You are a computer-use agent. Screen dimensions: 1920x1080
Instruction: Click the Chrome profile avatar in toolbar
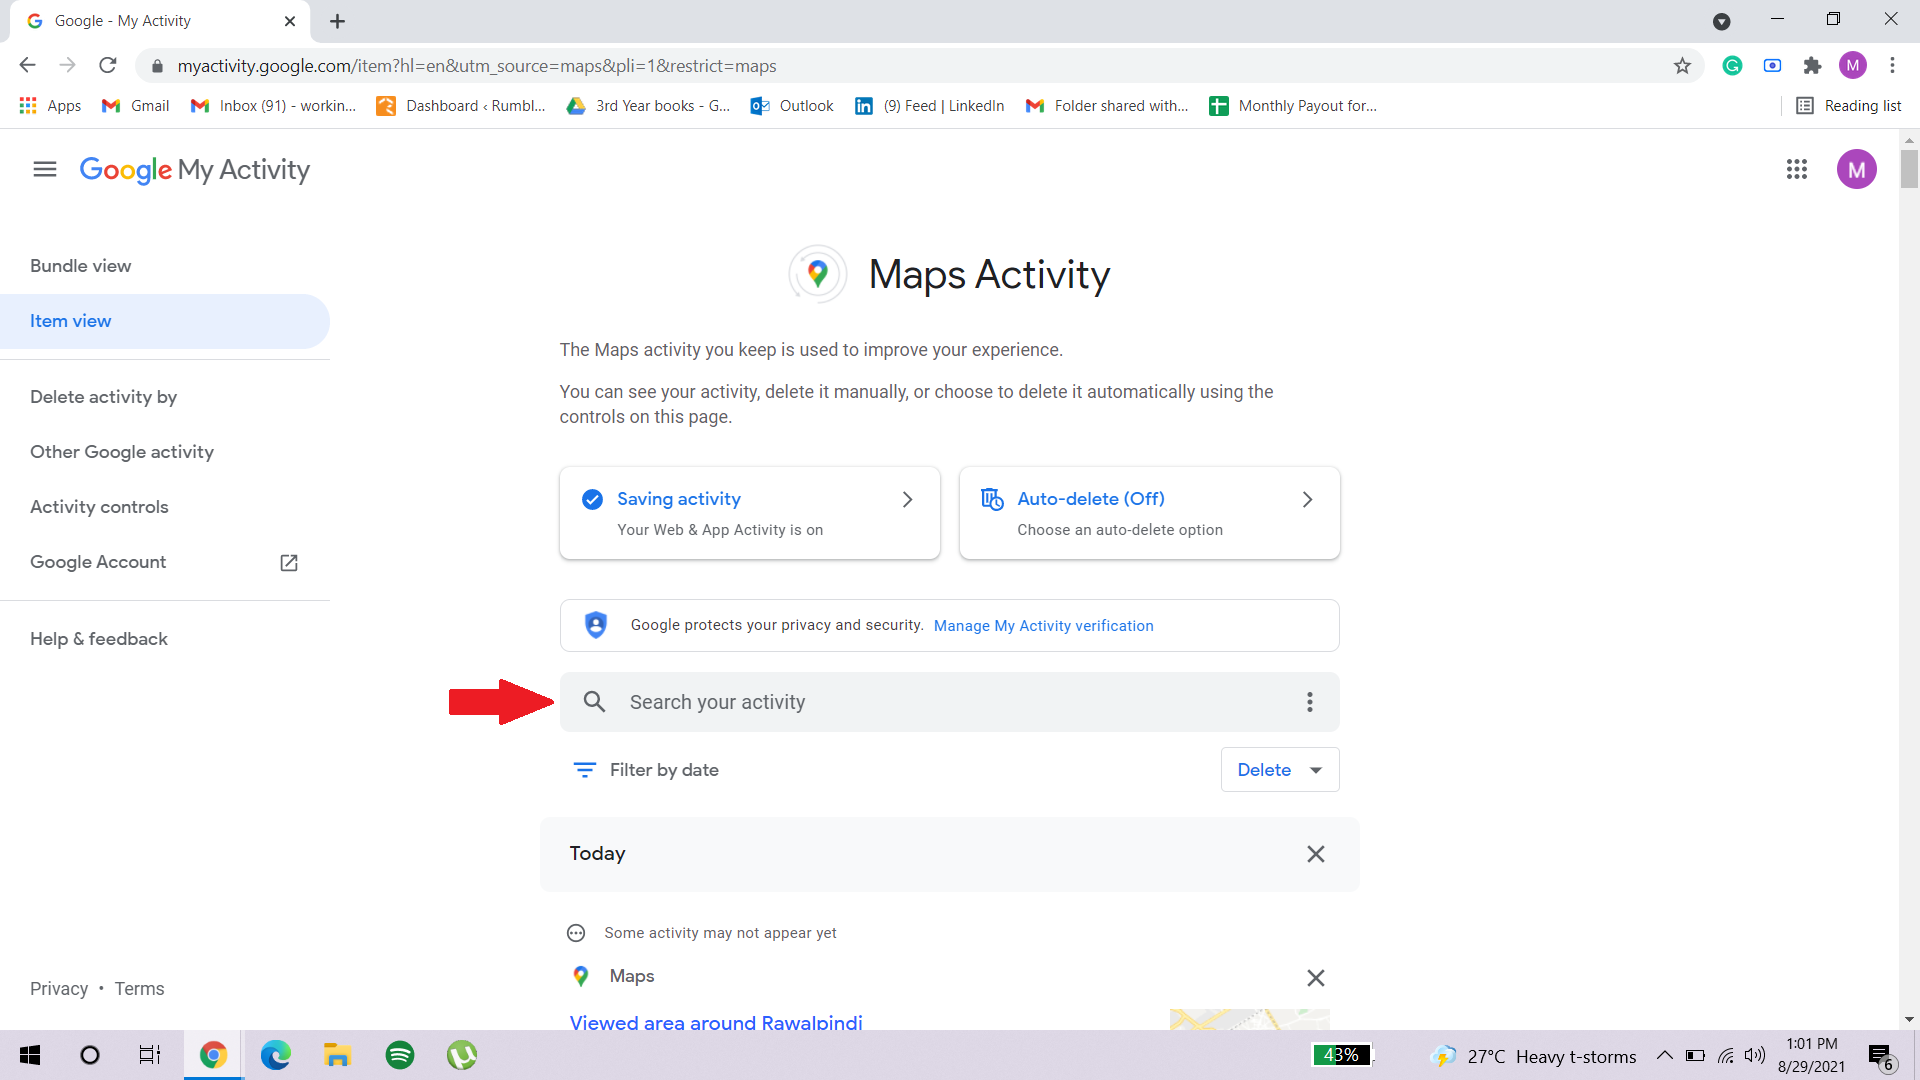tap(1852, 66)
